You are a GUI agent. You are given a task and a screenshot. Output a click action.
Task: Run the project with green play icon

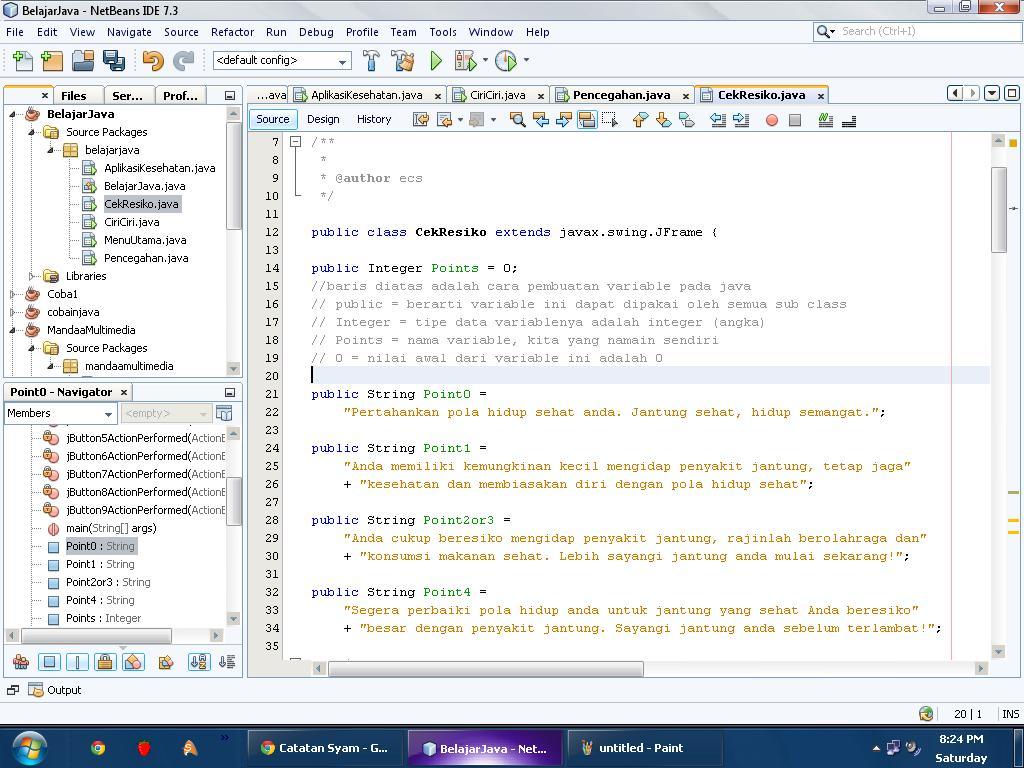436,61
